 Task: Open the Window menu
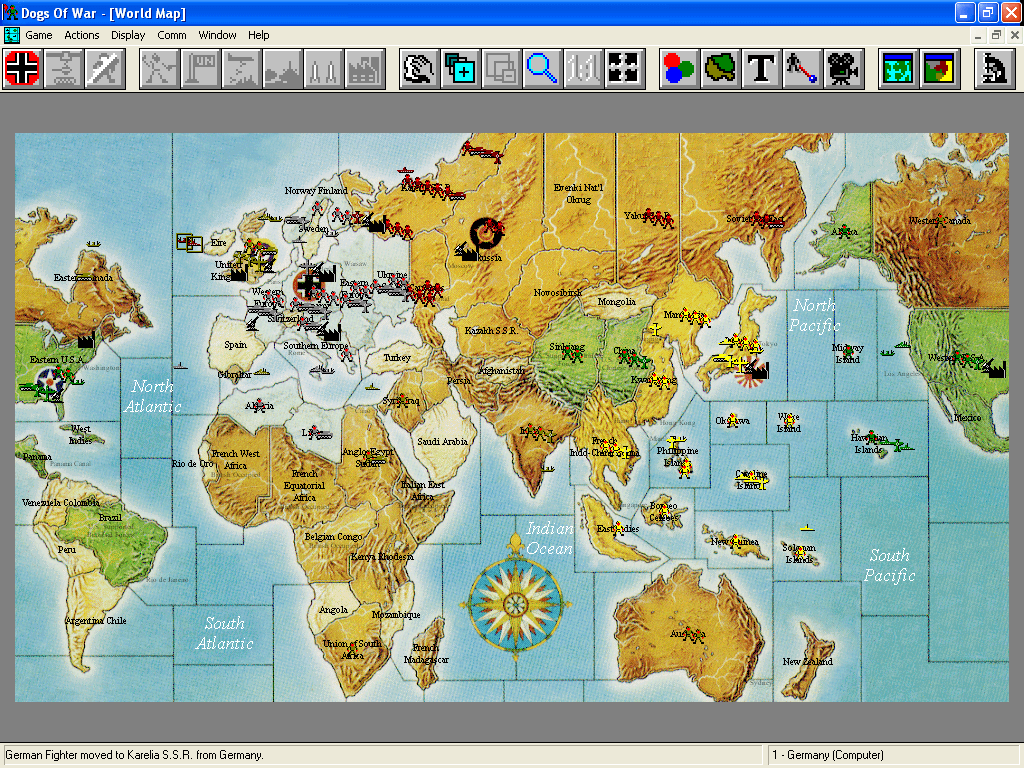click(217, 35)
